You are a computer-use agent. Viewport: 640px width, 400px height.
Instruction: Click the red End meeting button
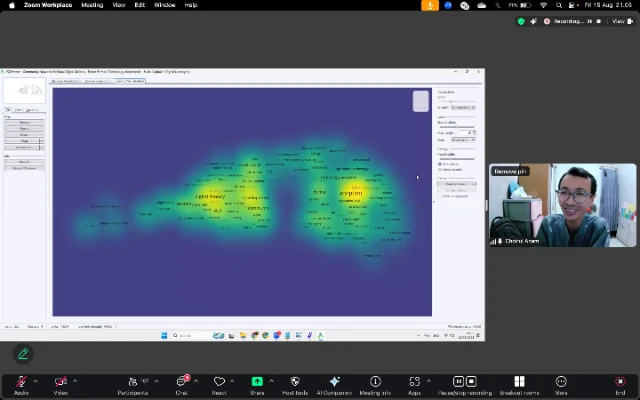(x=620, y=382)
